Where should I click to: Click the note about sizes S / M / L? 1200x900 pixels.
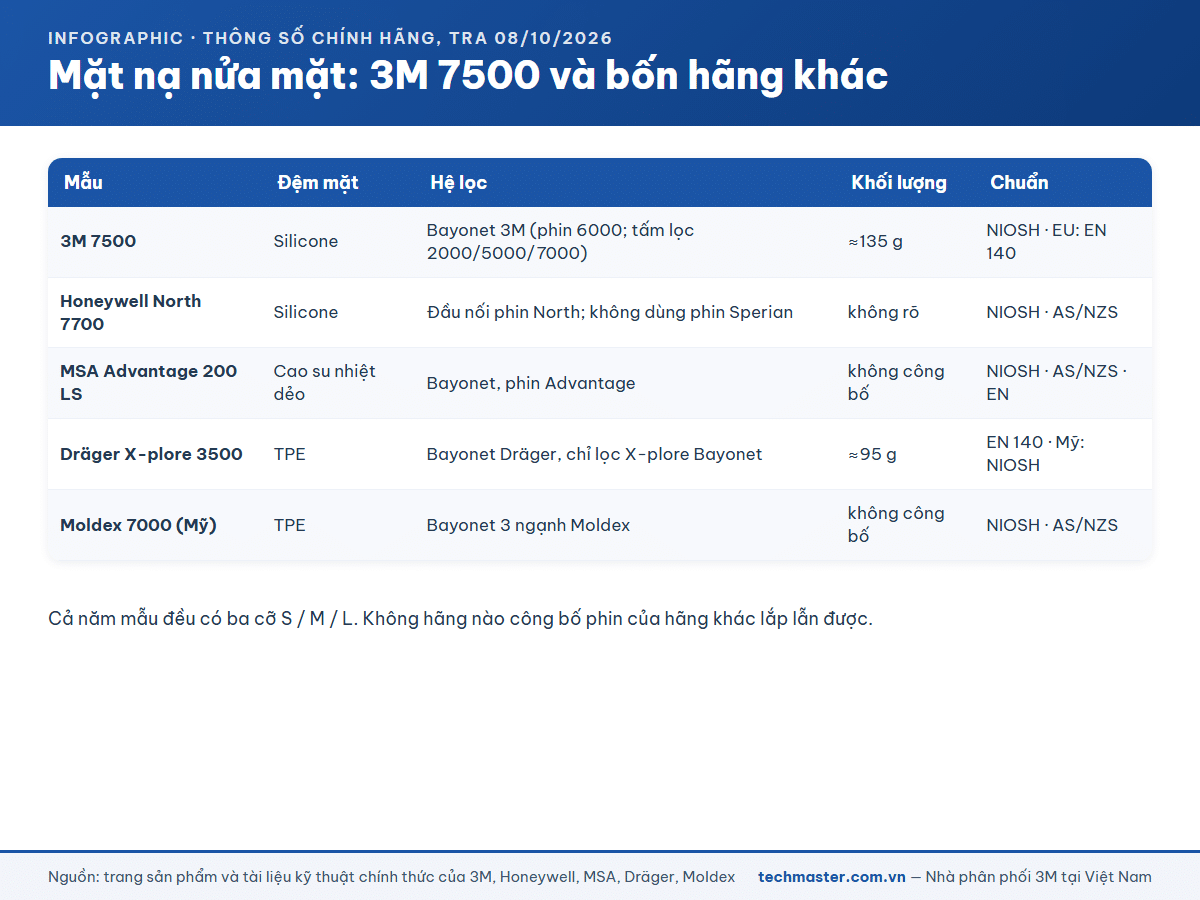coord(460,618)
